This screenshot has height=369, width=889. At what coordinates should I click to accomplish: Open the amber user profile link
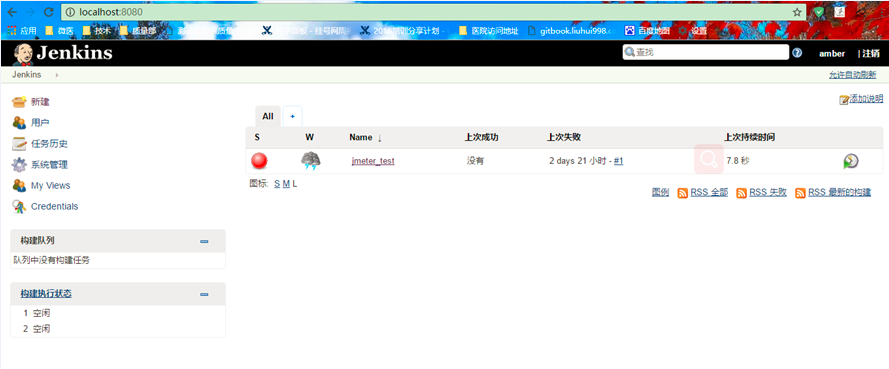click(832, 53)
